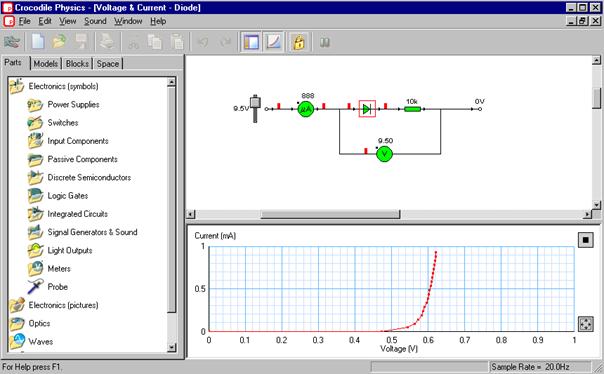Click the voltmeter symbol in circuit
This screenshot has width=604, height=374.
pos(384,154)
